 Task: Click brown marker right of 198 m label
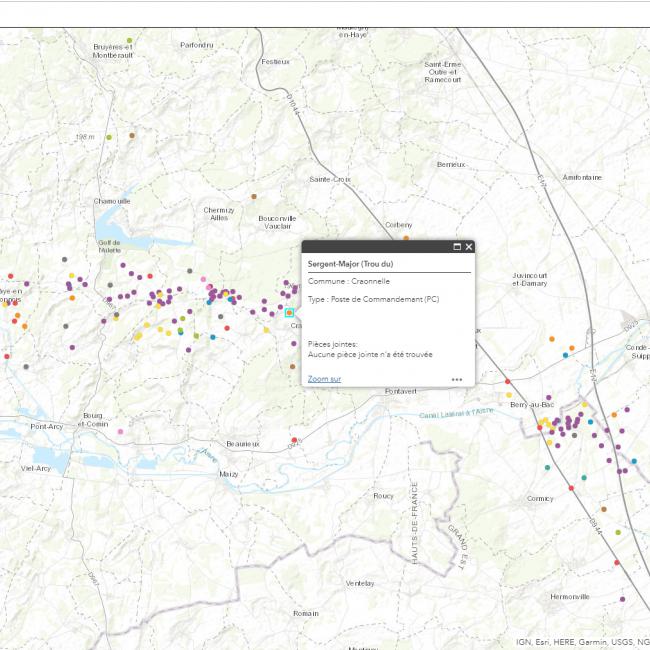coord(131,135)
